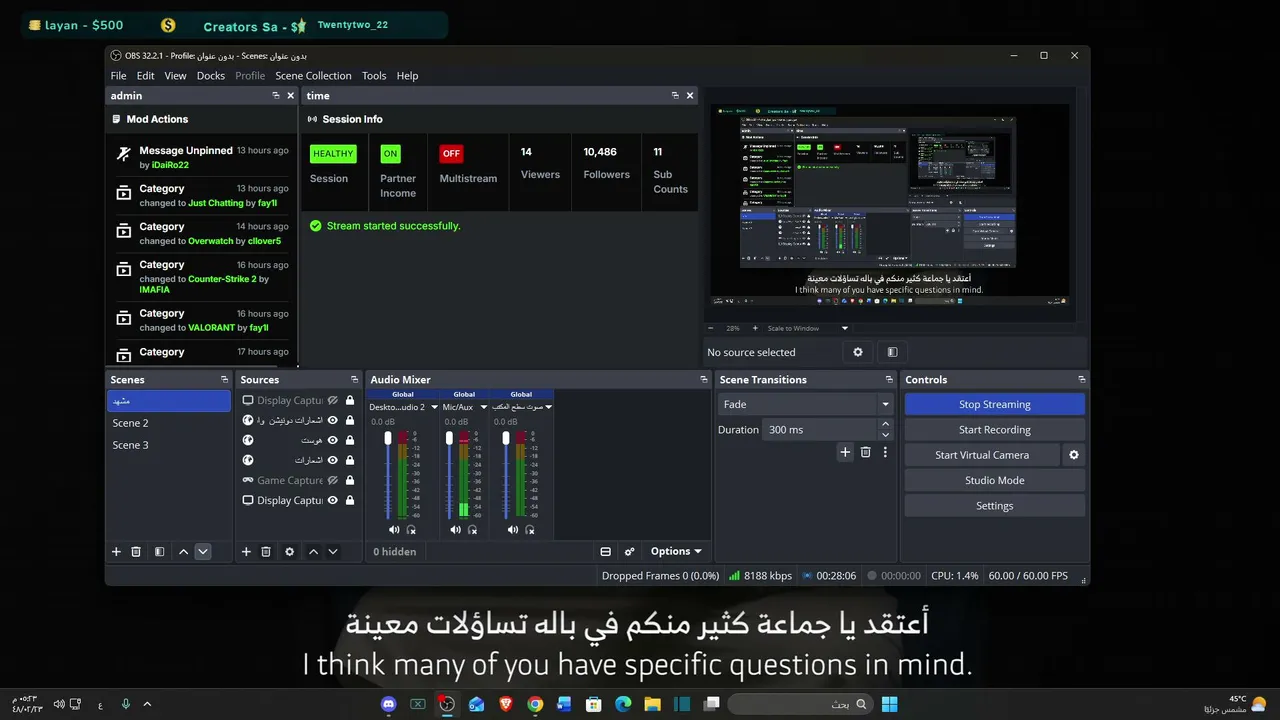This screenshot has width=1280, height=720.
Task: Add a new source with the plus icon
Action: pos(246,552)
